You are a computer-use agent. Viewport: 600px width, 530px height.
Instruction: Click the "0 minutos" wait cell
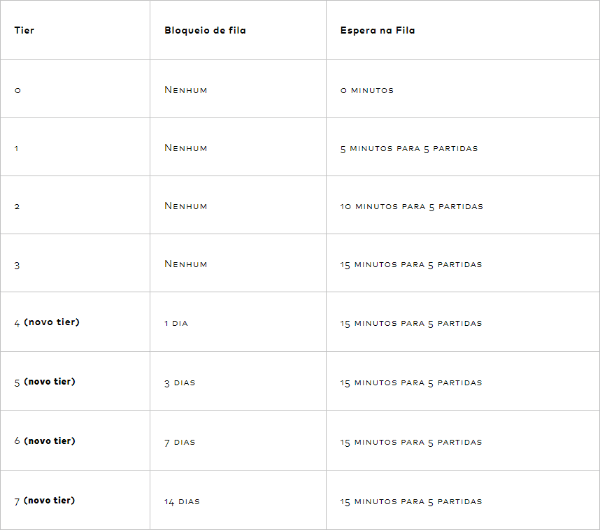coord(367,90)
